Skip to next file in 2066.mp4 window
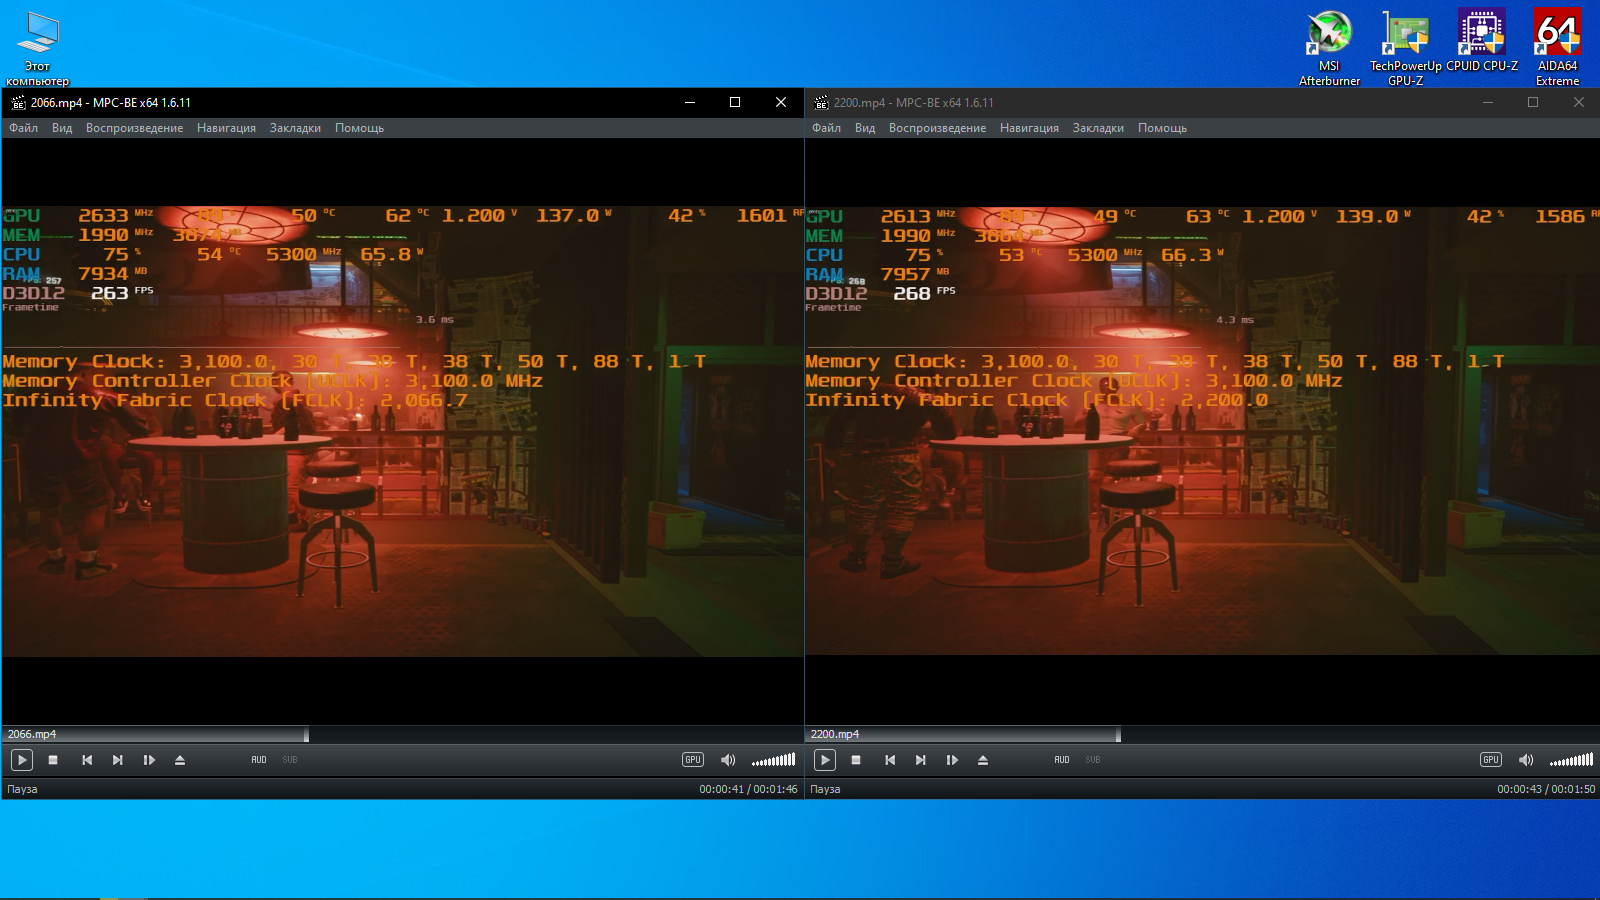Image resolution: width=1600 pixels, height=900 pixels. [118, 760]
